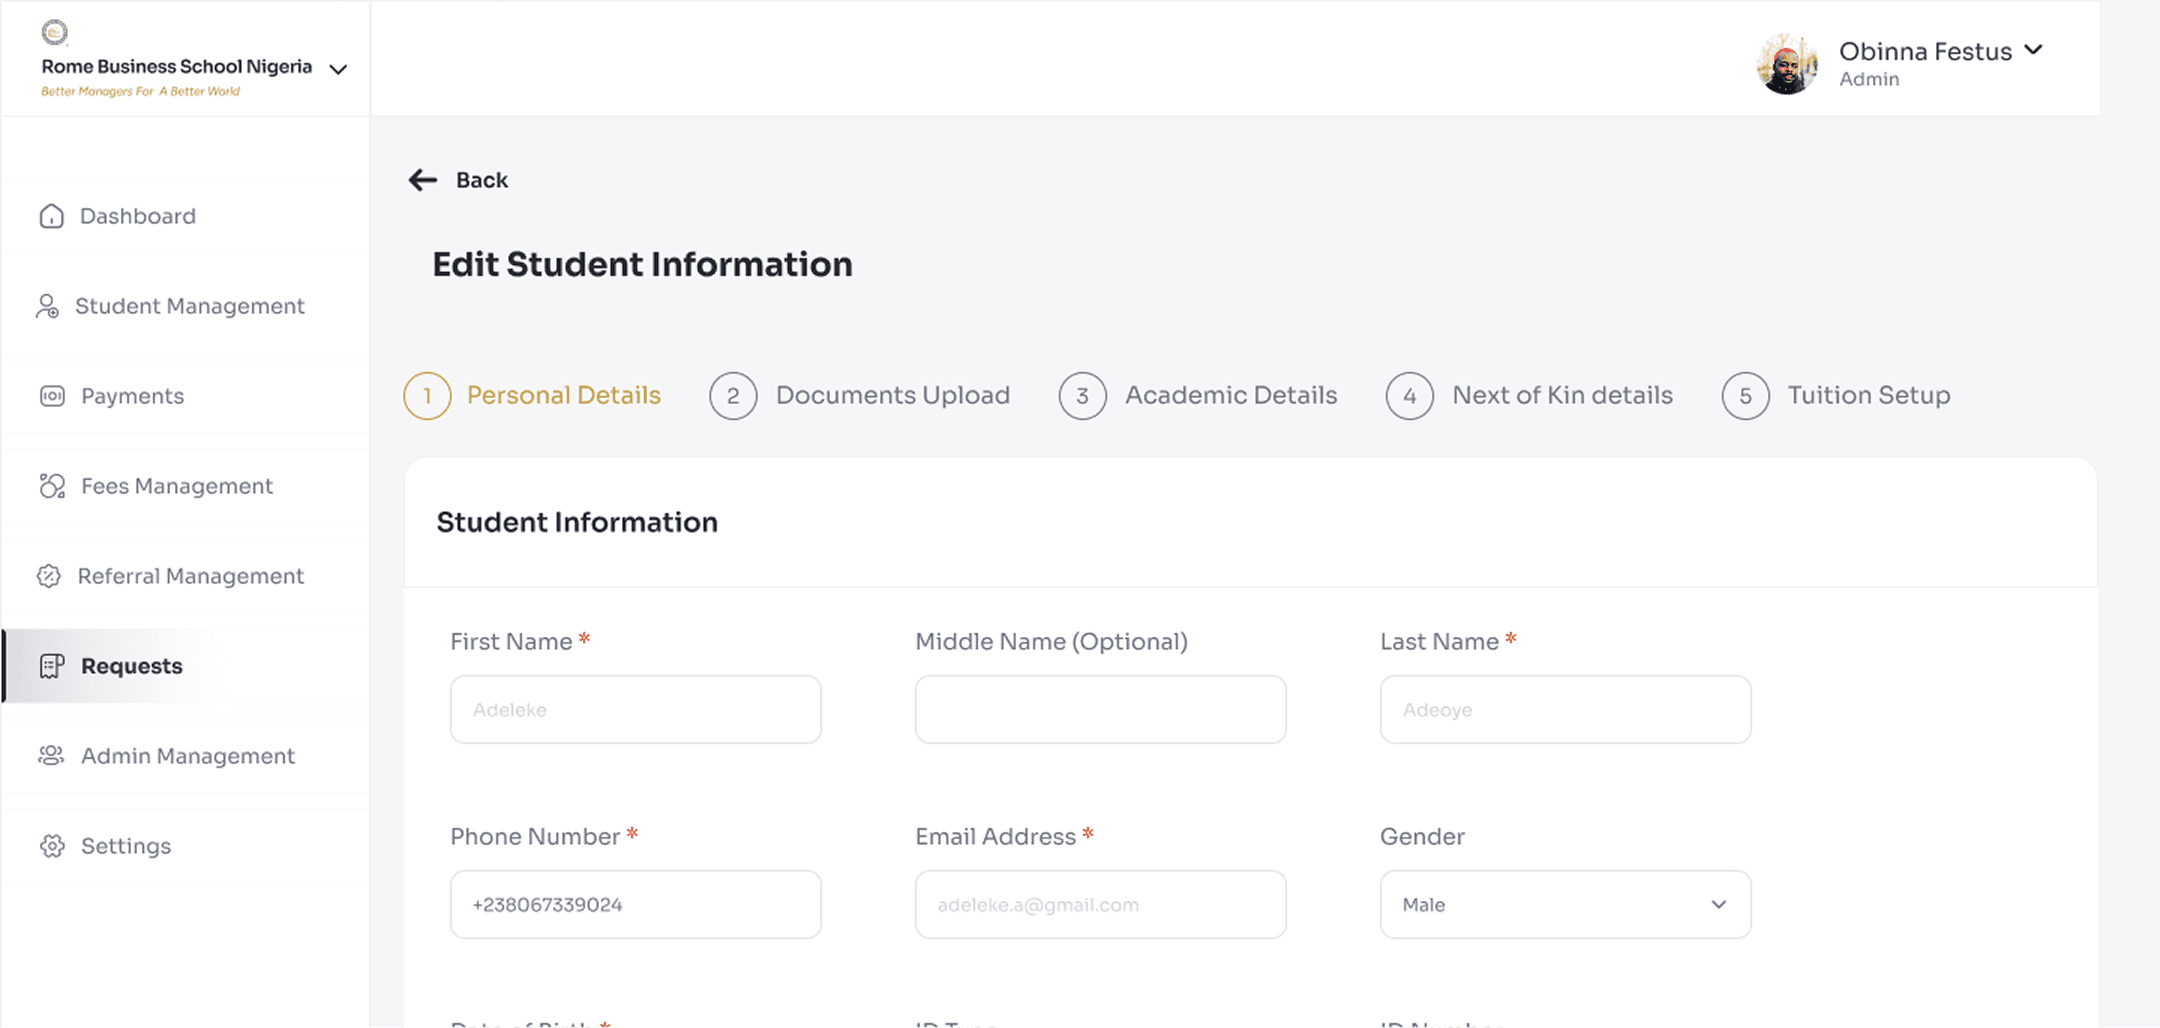
Task: Click inside the Email Address field
Action: pyautogui.click(x=1099, y=904)
